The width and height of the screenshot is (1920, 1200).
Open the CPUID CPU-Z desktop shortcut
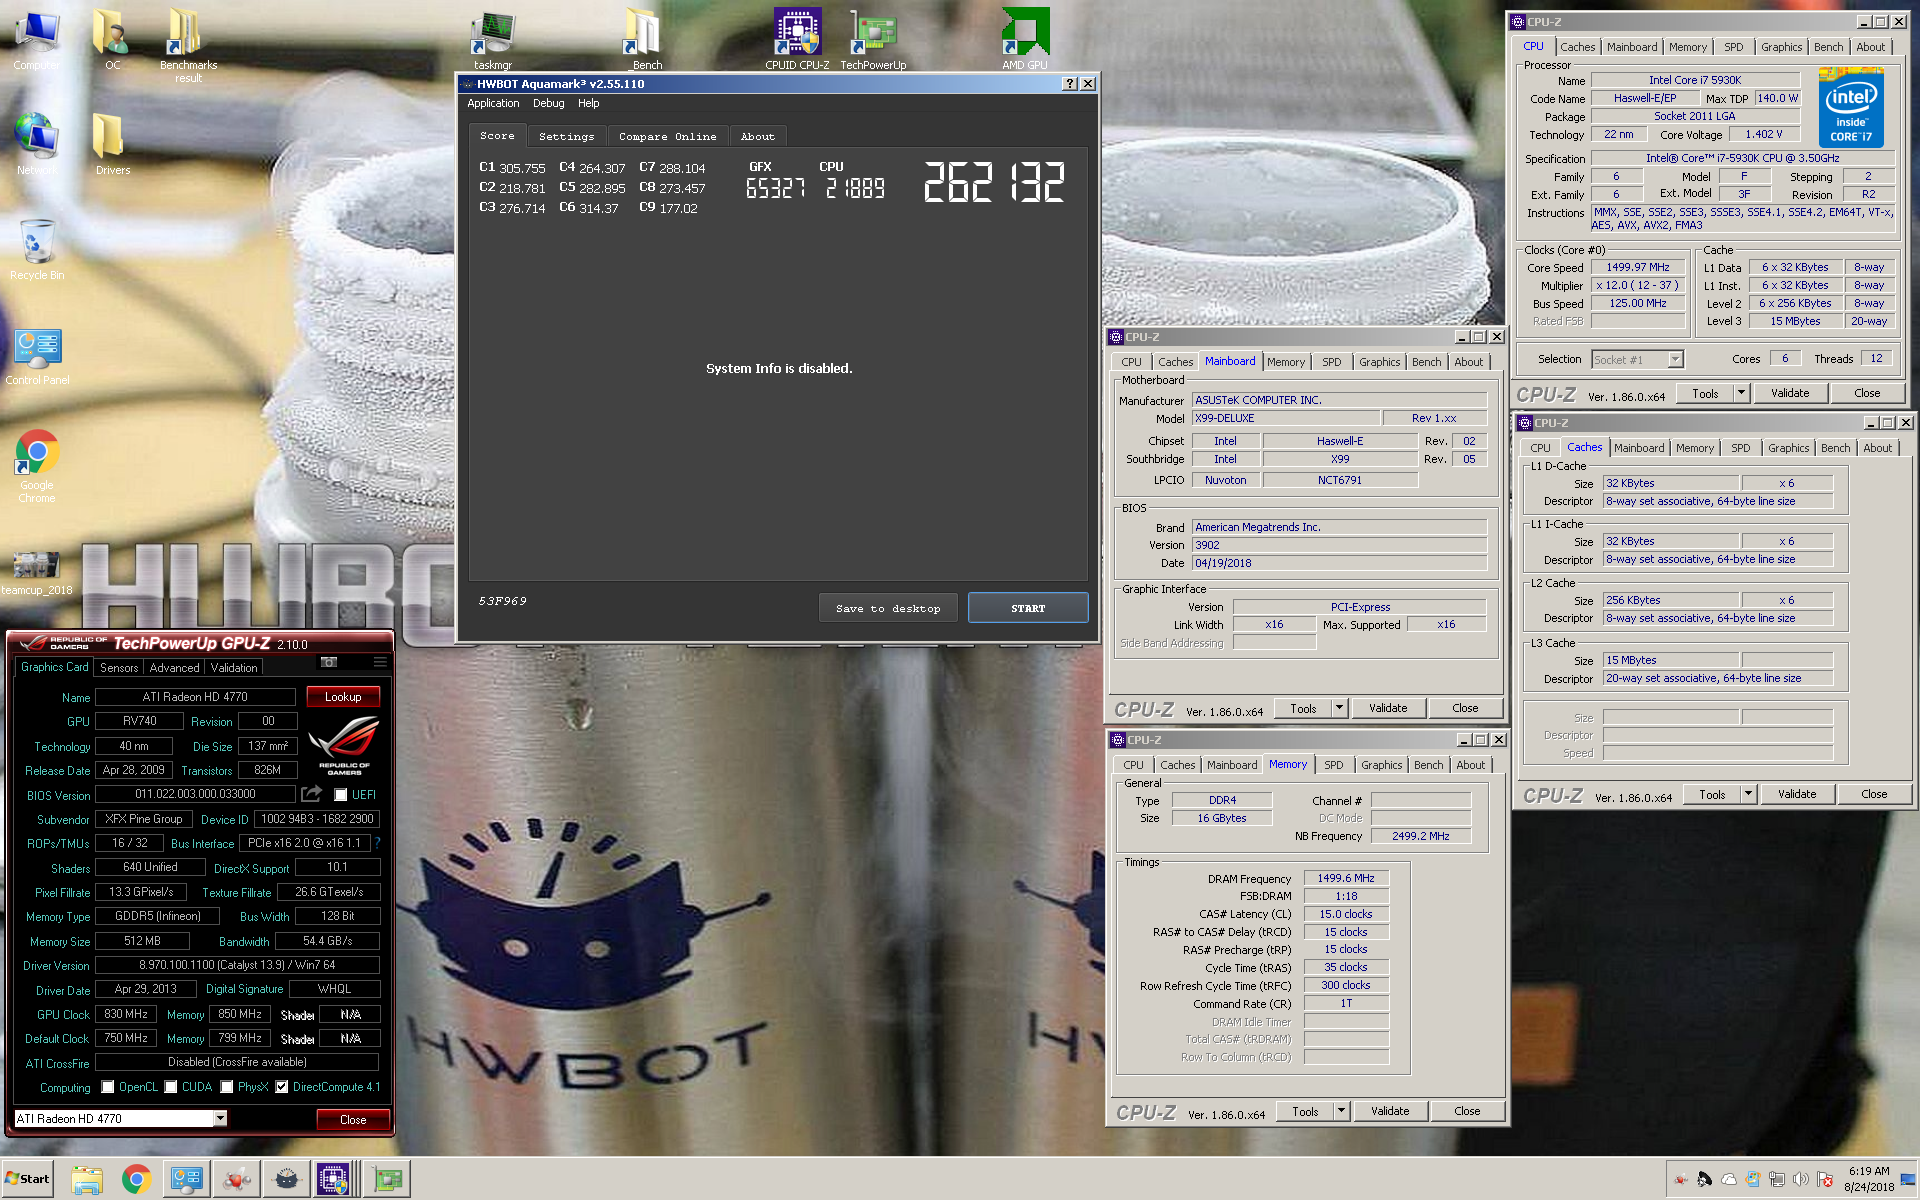(x=797, y=39)
